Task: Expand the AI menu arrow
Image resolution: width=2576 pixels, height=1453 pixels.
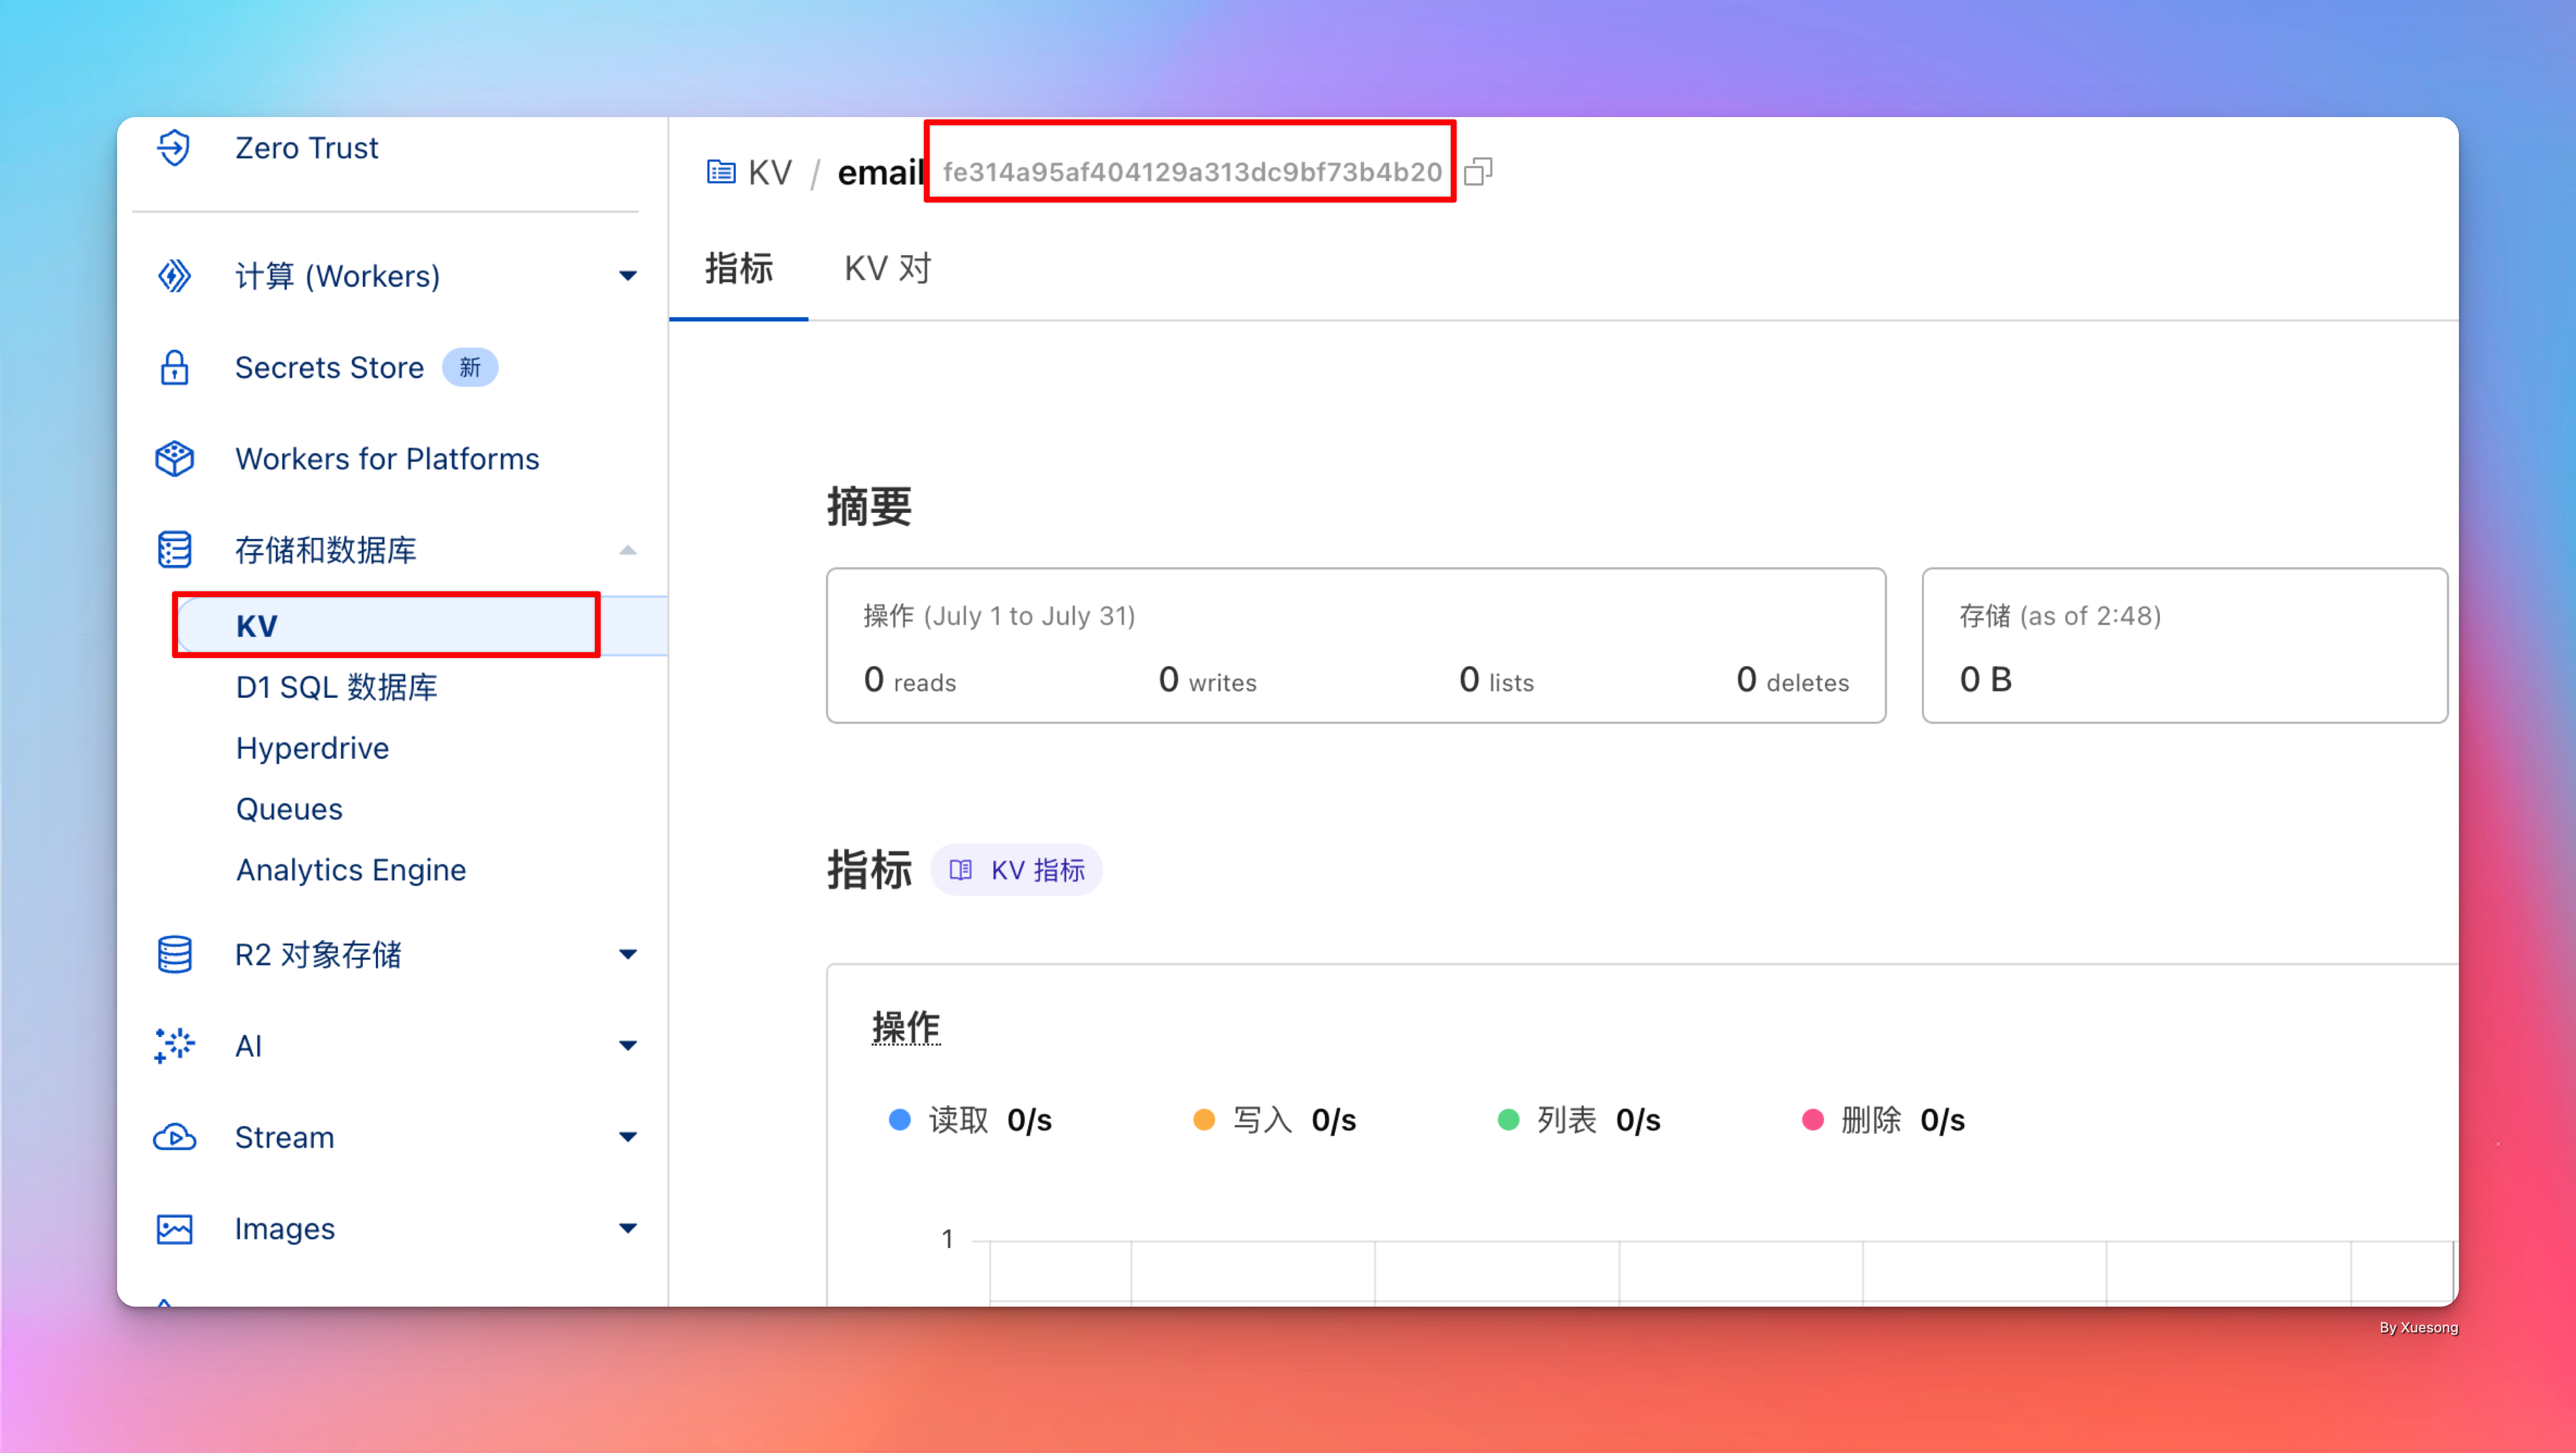Action: pyautogui.click(x=628, y=1045)
